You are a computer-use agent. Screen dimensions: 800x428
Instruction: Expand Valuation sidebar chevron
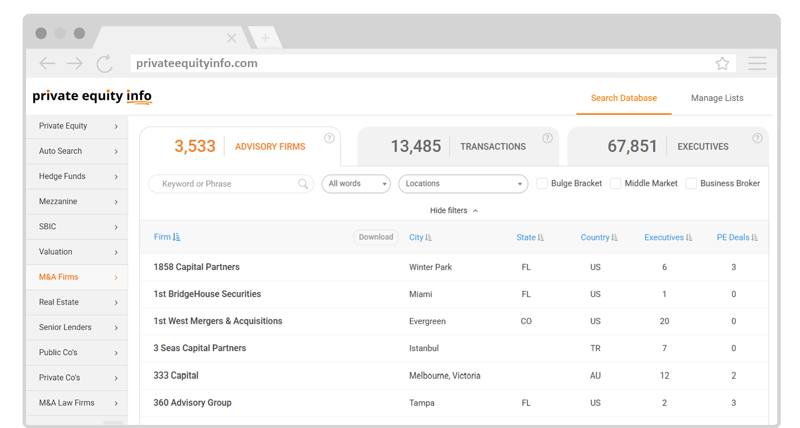[116, 253]
